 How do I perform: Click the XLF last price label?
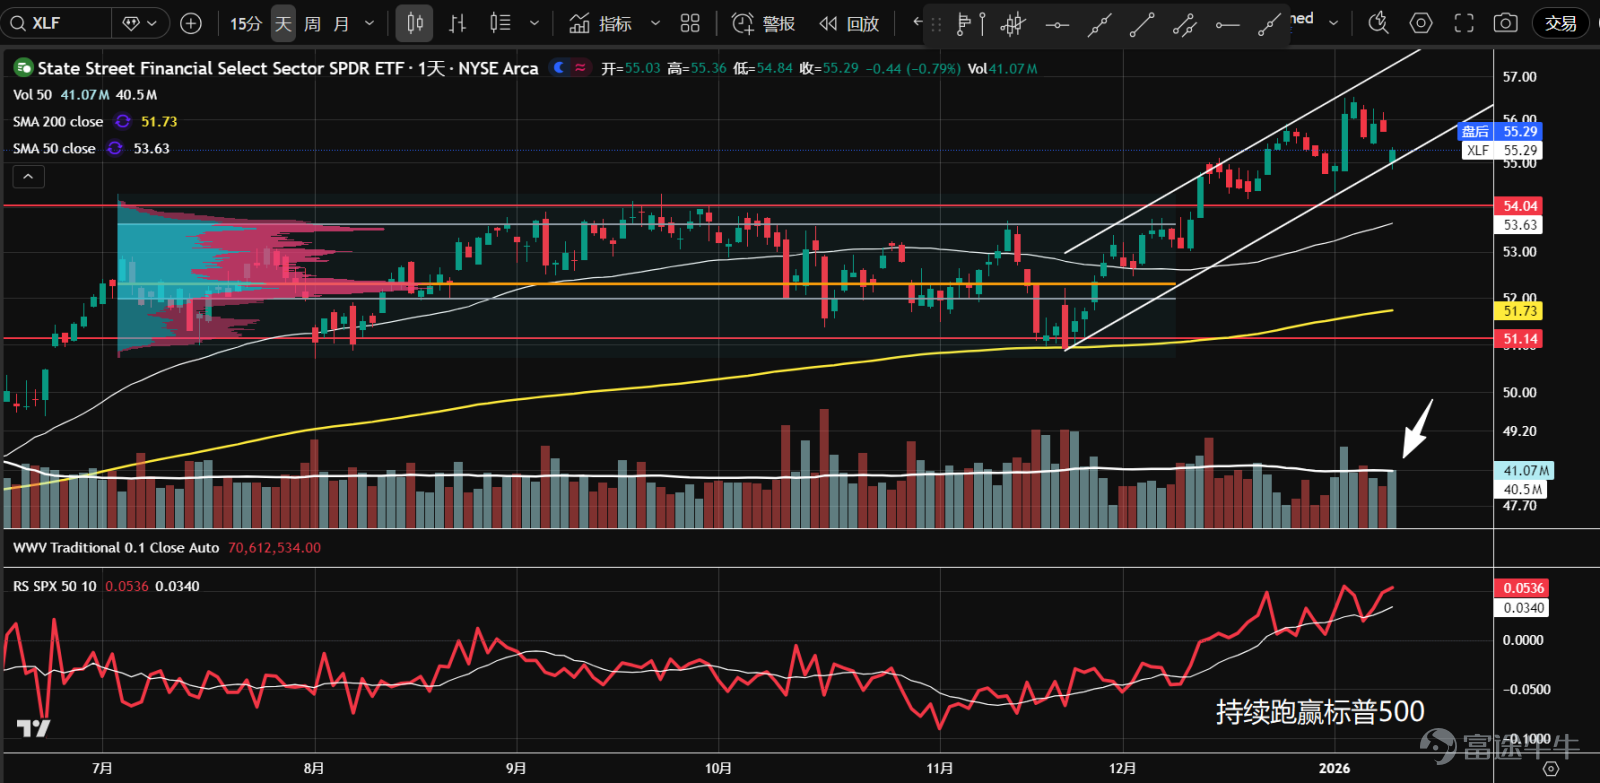tap(1502, 150)
